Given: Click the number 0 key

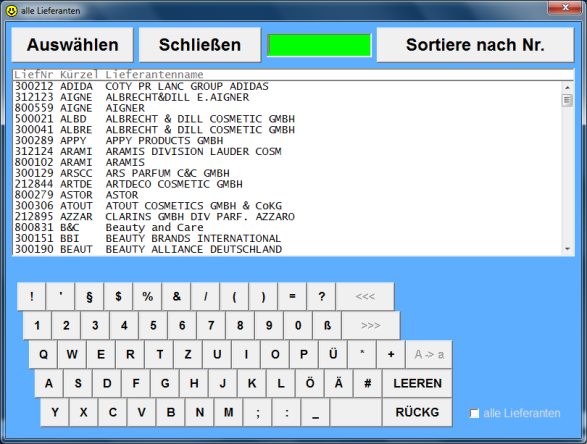Looking at the screenshot, I should (298, 325).
